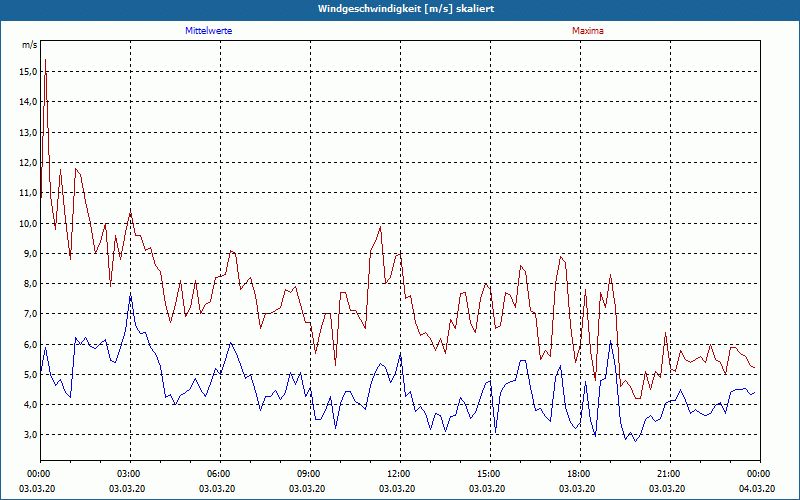Viewport: 800px width, 500px height.
Task: Click the blue Mittelwerte peak at 03:00
Action: 131,296
